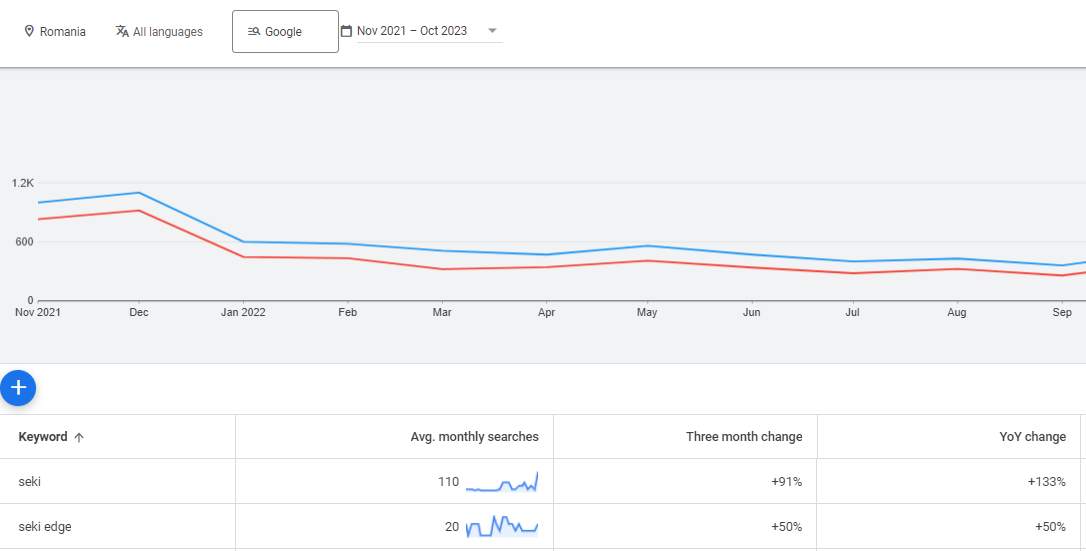This screenshot has height=551, width=1086.
Task: Expand the date range dropdown arrow
Action: tap(492, 31)
